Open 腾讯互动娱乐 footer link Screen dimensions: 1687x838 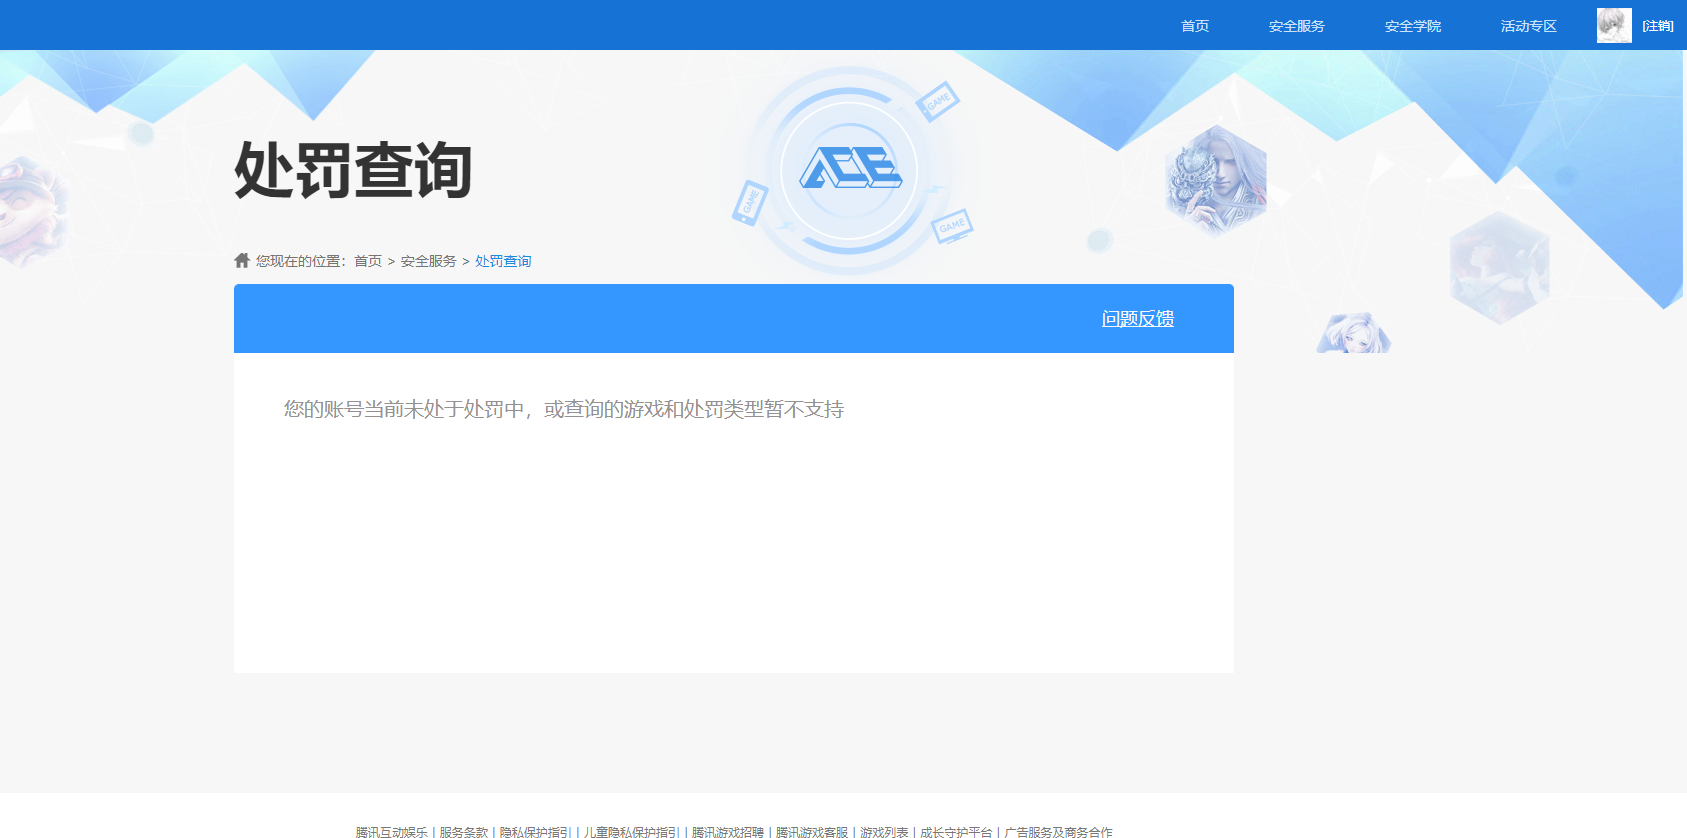[x=392, y=832]
